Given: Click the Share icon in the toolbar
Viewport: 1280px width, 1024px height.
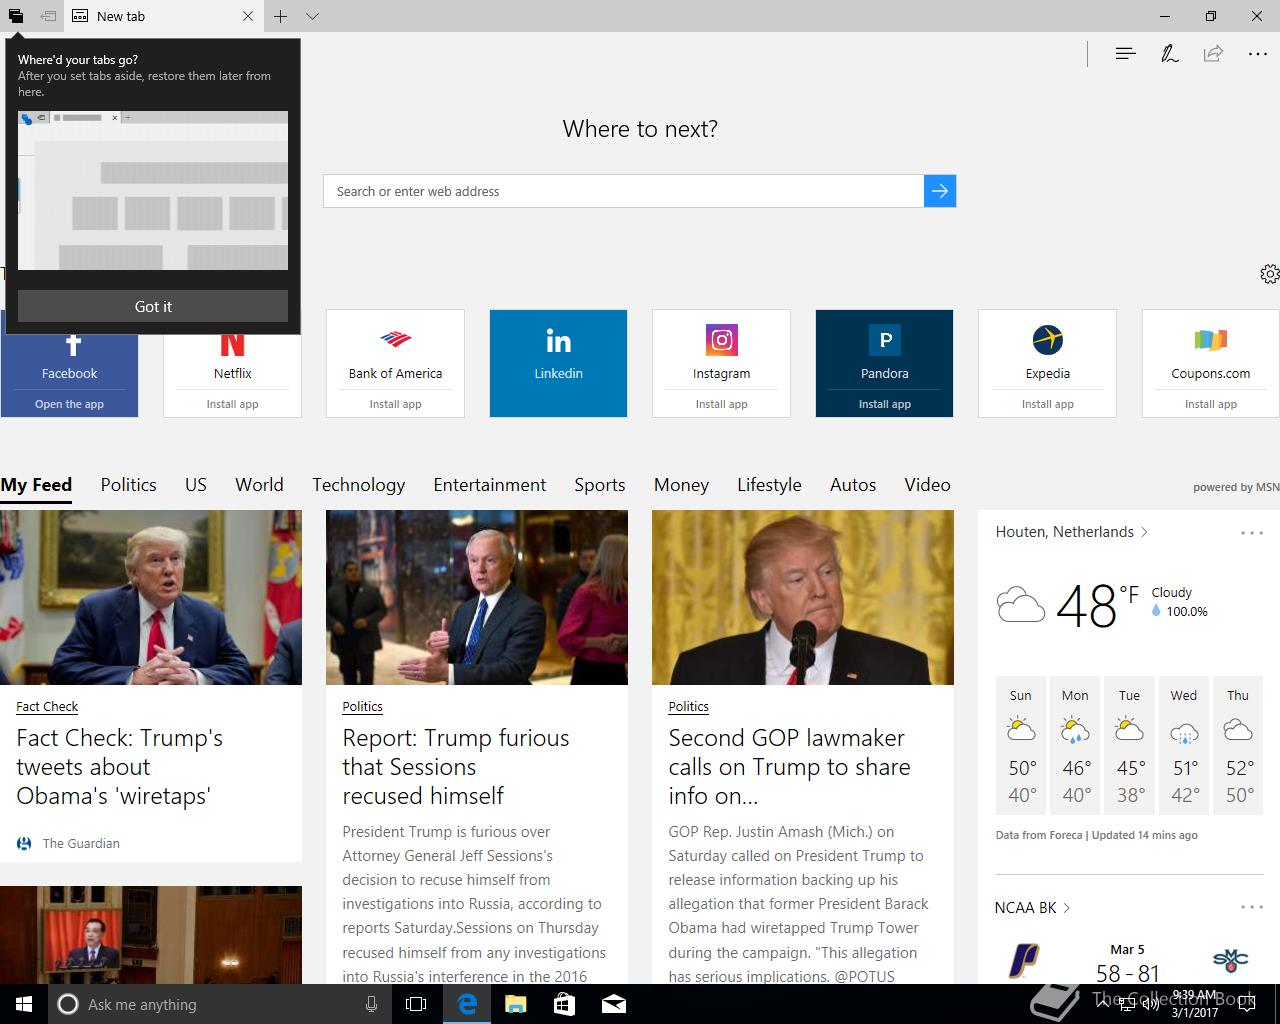Looking at the screenshot, I should pos(1213,54).
